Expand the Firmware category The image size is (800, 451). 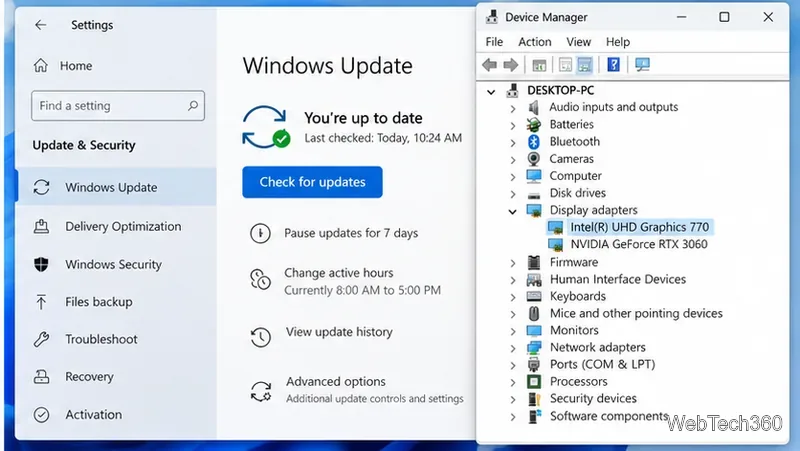point(513,263)
